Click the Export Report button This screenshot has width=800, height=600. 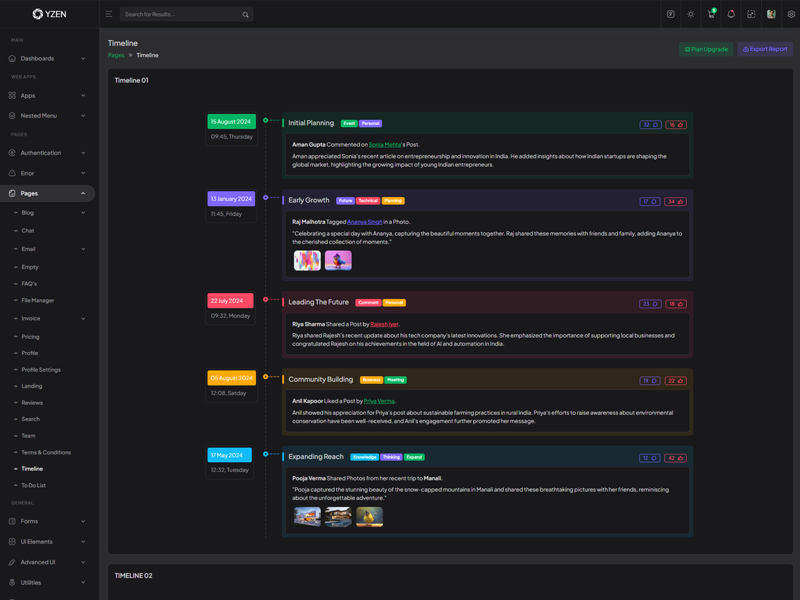pos(765,49)
